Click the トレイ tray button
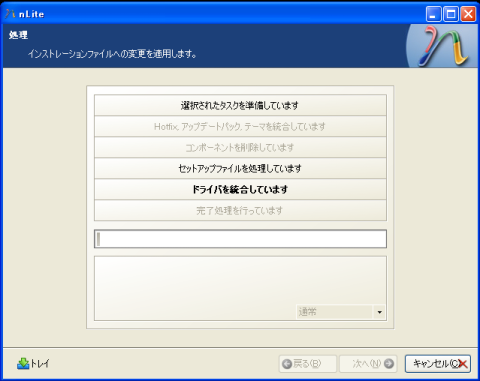Image resolution: width=480 pixels, height=381 pixels. [x=33, y=363]
